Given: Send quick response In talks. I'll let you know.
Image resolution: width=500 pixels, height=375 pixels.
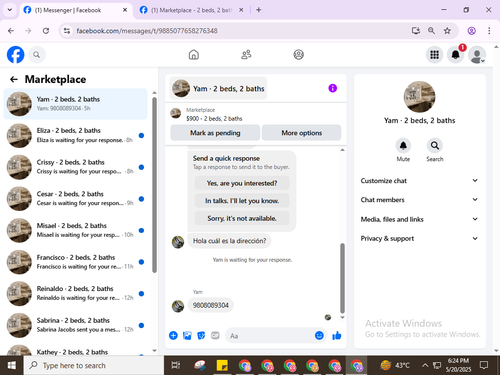Looking at the screenshot, I should (x=242, y=201).
